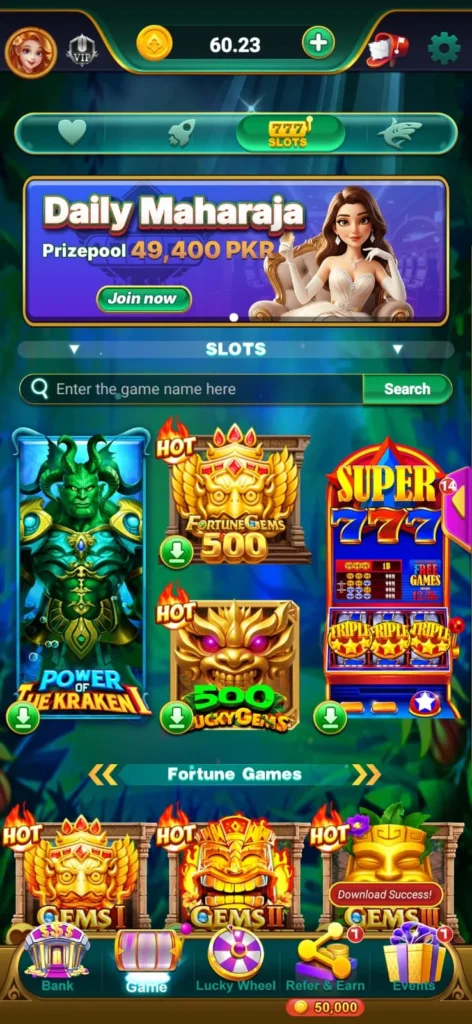The height and width of the screenshot is (1024, 472).
Task: Switch to favorites heart tab
Action: [72, 133]
